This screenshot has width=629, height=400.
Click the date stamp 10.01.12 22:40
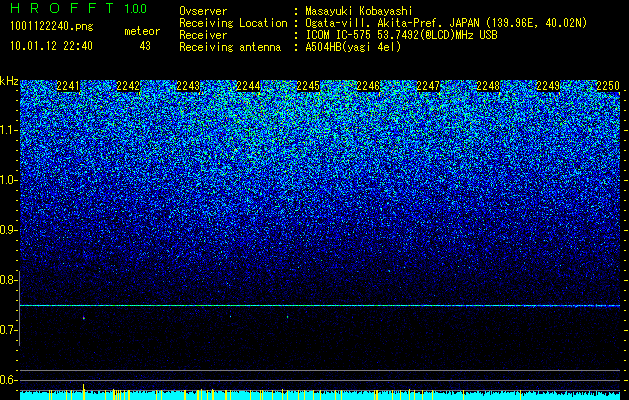(x=51, y=46)
